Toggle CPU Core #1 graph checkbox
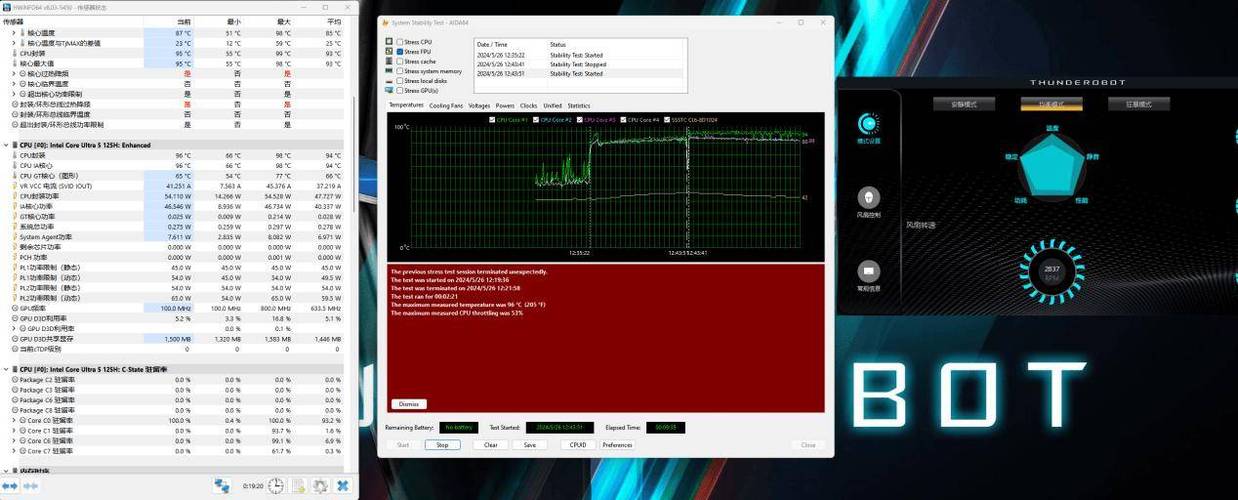 point(492,120)
